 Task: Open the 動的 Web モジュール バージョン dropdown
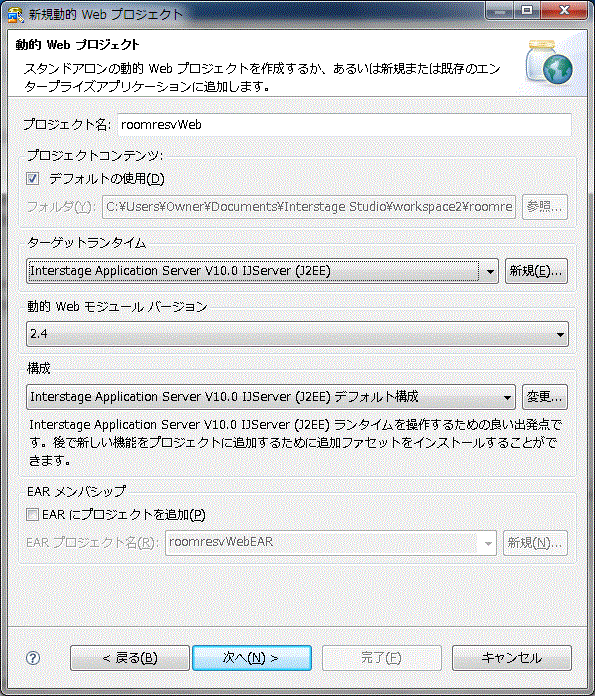click(x=297, y=334)
